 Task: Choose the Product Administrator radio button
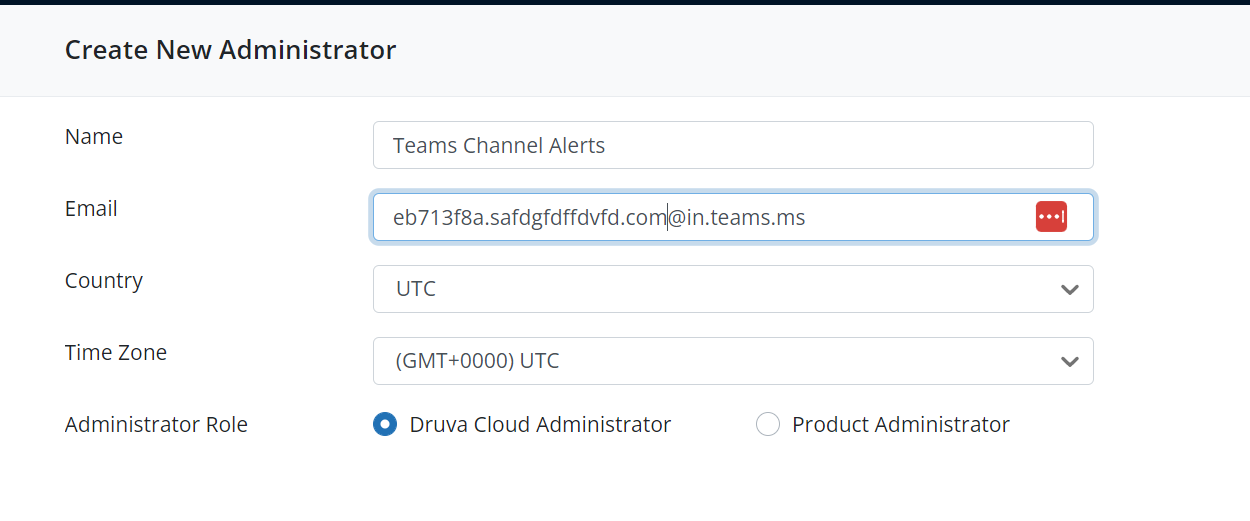(768, 425)
